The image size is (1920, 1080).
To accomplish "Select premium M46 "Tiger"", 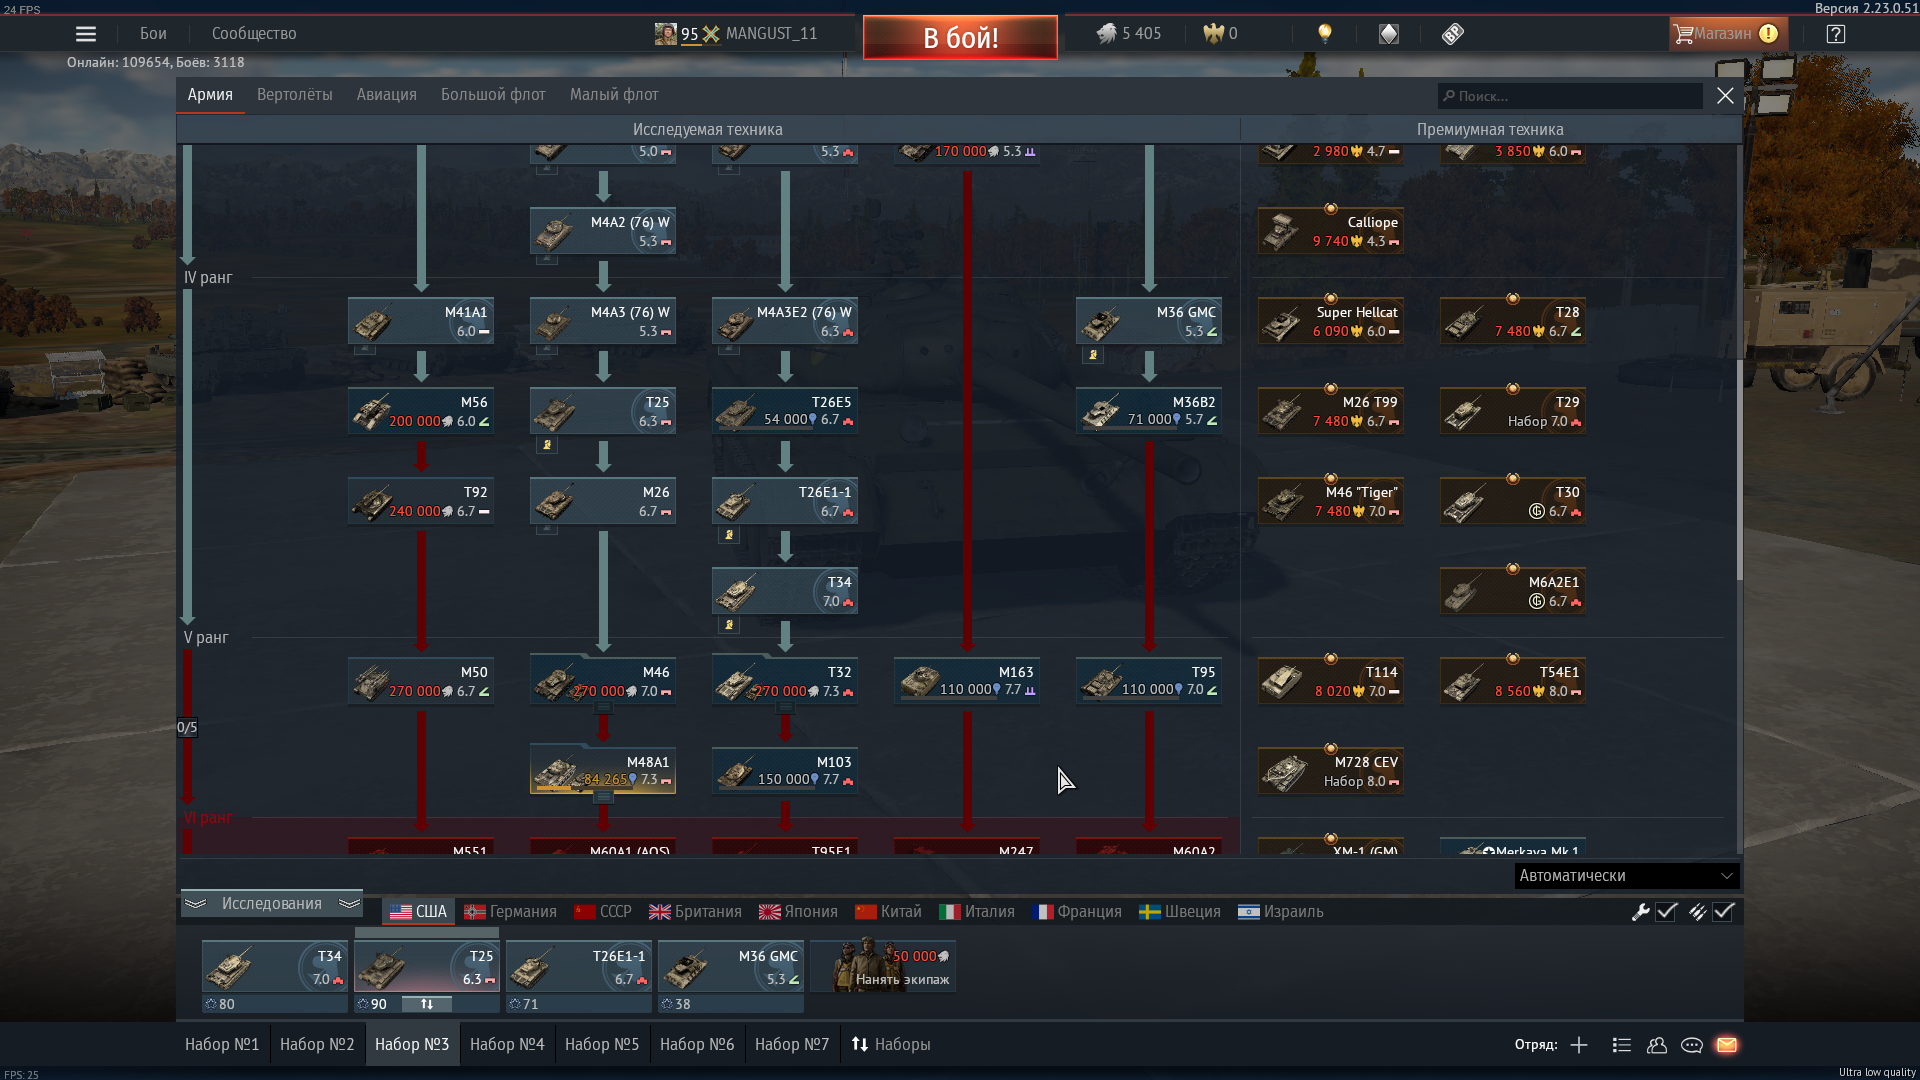I will pos(1331,501).
